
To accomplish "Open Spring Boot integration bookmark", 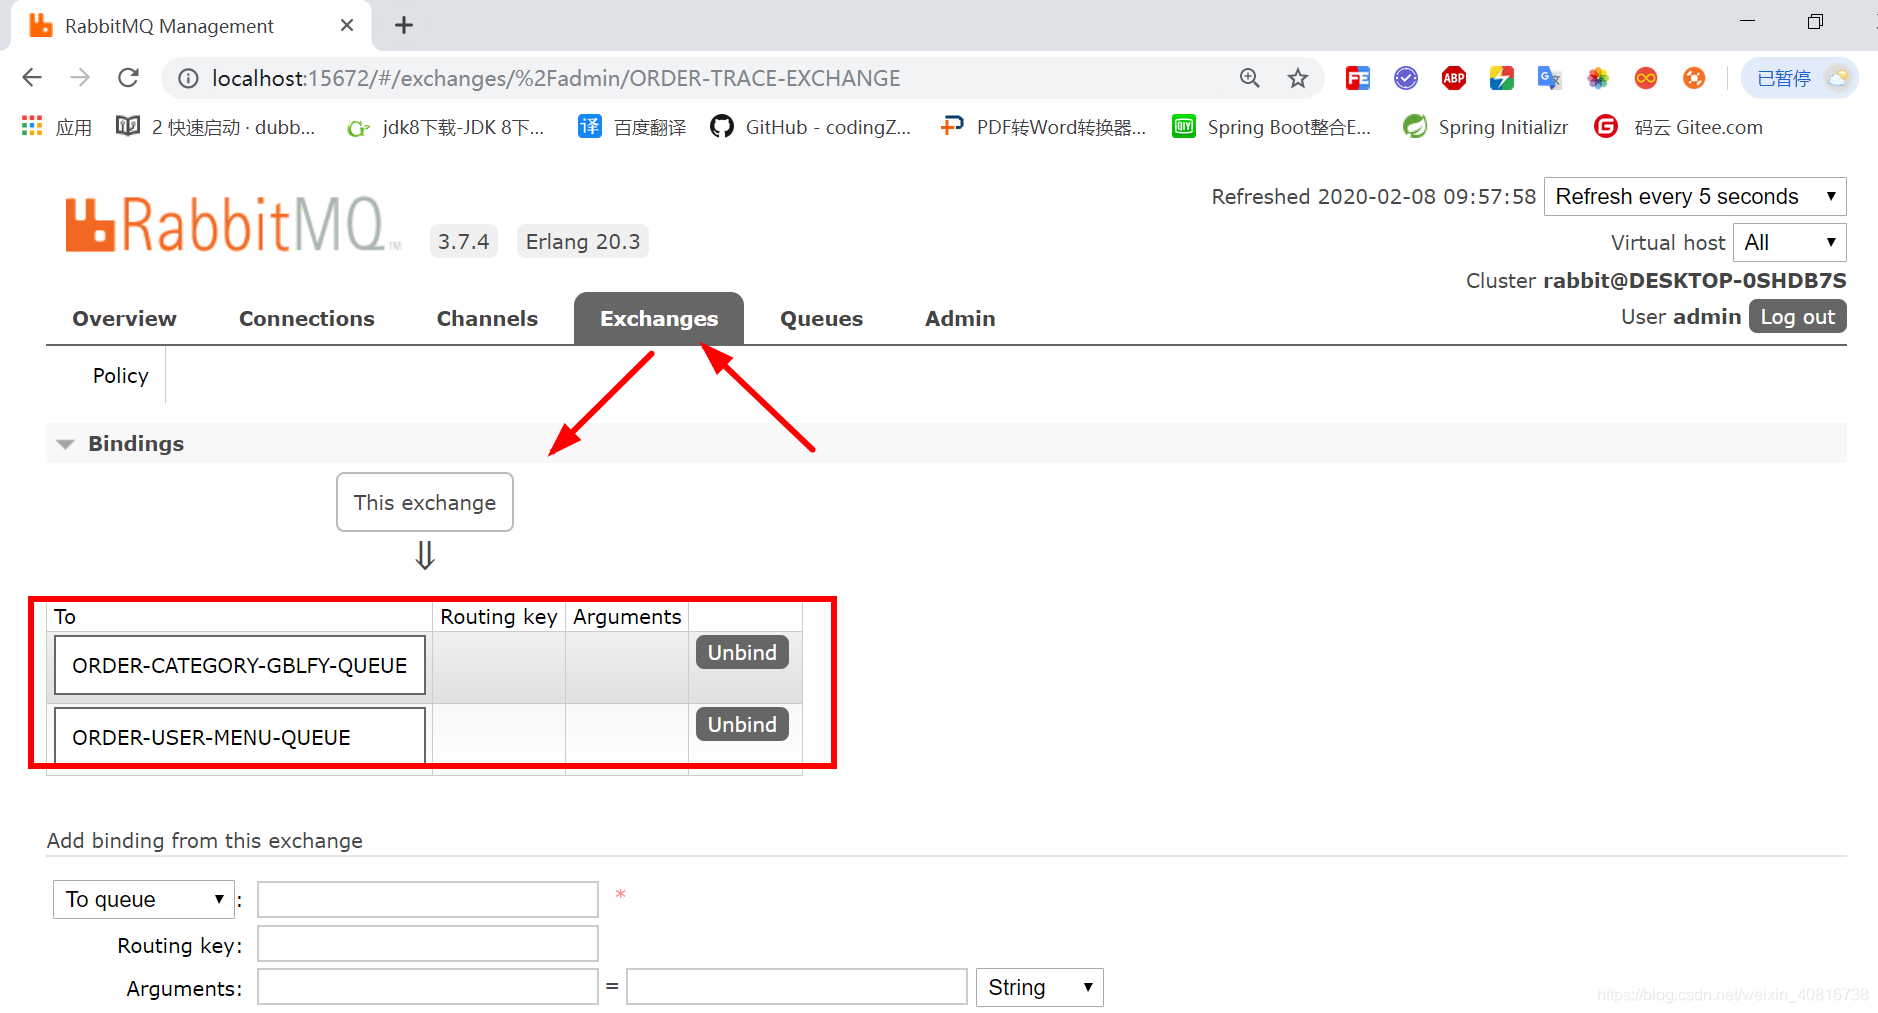I will pos(1271,127).
